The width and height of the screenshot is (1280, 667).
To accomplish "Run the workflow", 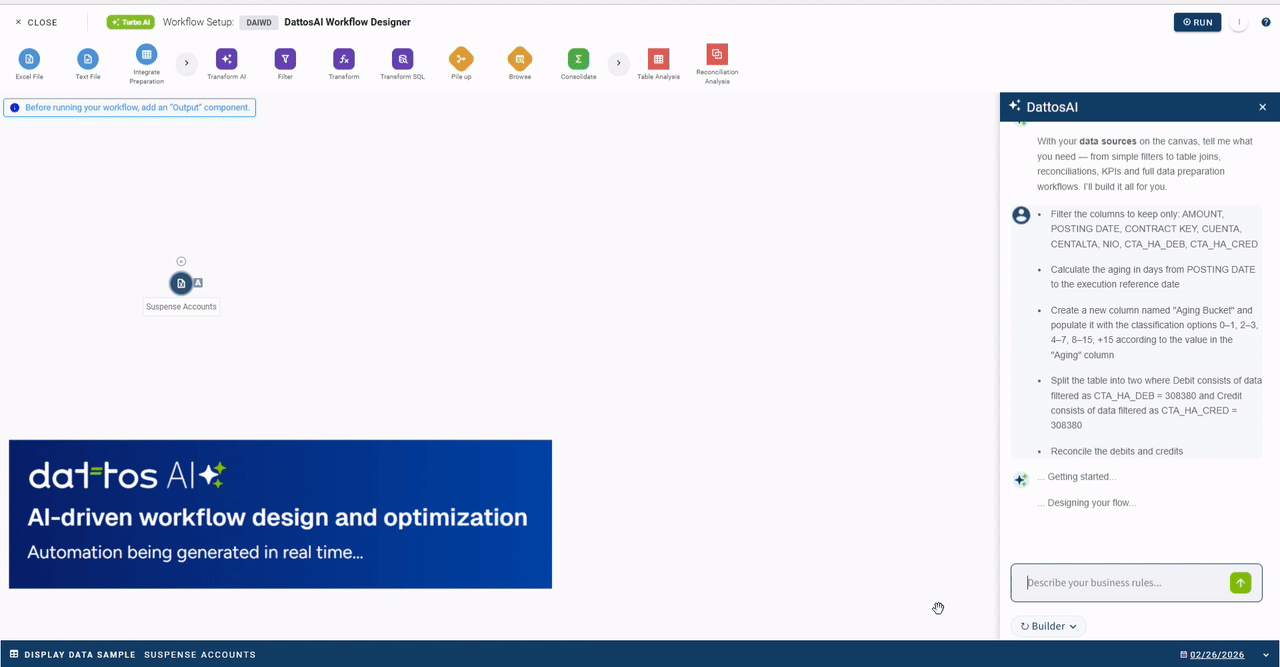I will tap(1197, 21).
